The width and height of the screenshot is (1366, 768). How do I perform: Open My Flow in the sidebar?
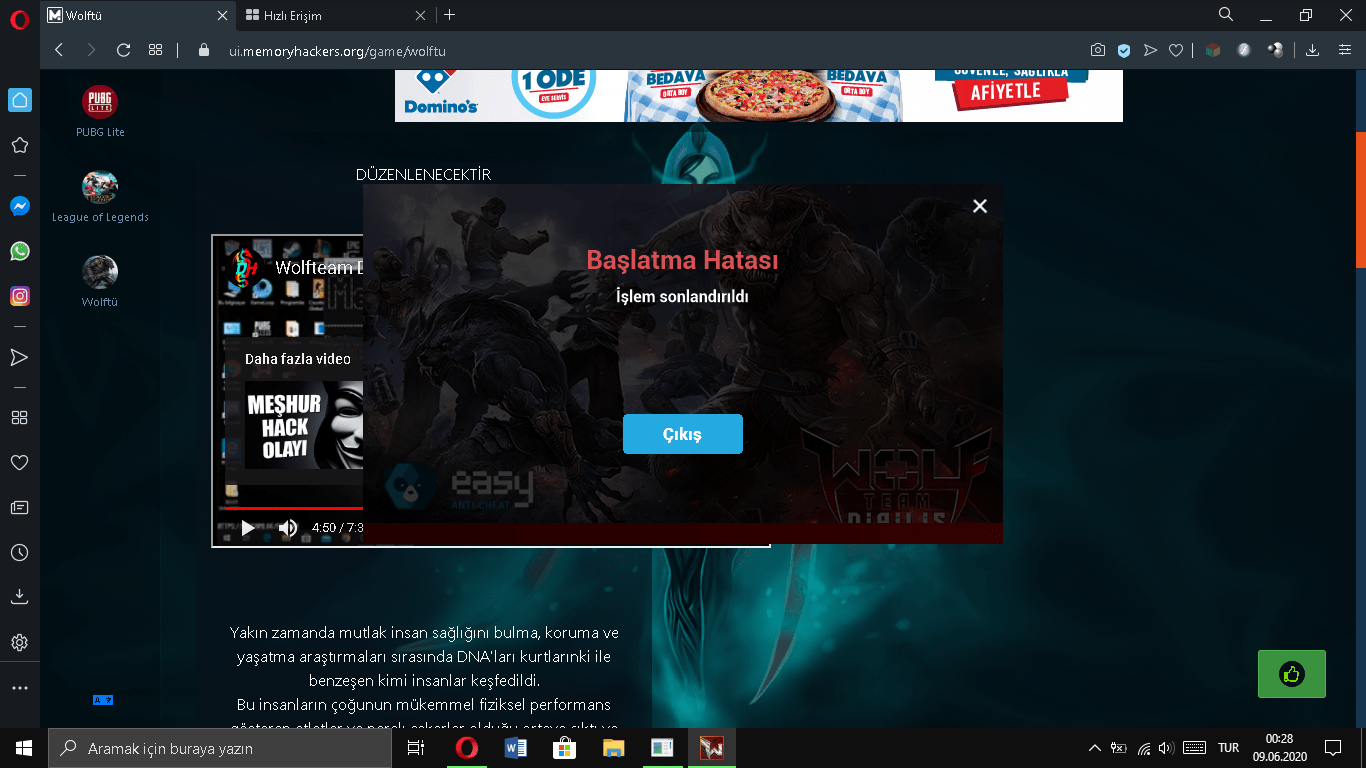(19, 357)
